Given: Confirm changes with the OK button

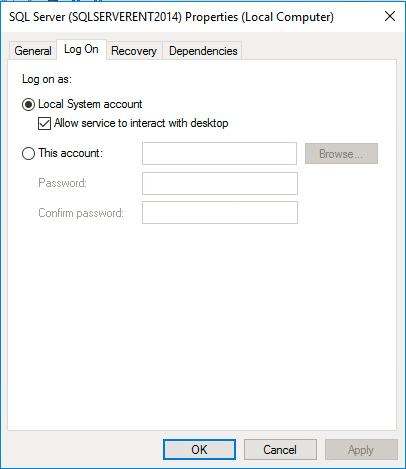Looking at the screenshot, I should click(x=199, y=449).
